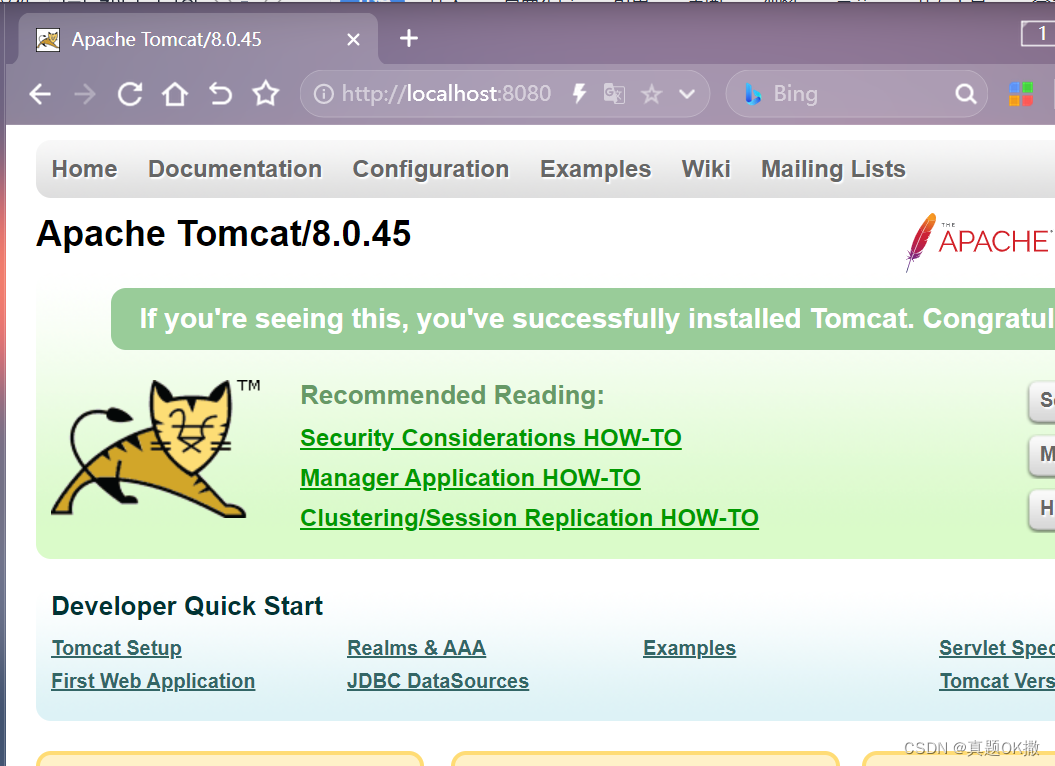The width and height of the screenshot is (1055, 766).
Task: Click the Recommended Reading heading
Action: coord(452,395)
